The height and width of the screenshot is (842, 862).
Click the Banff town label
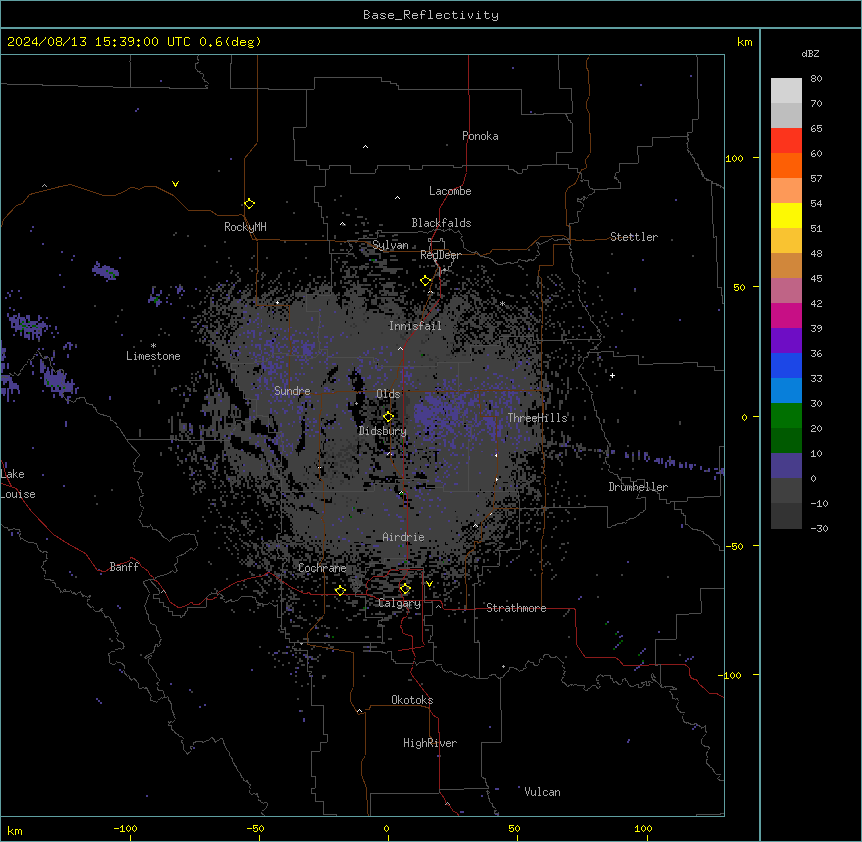click(x=124, y=567)
